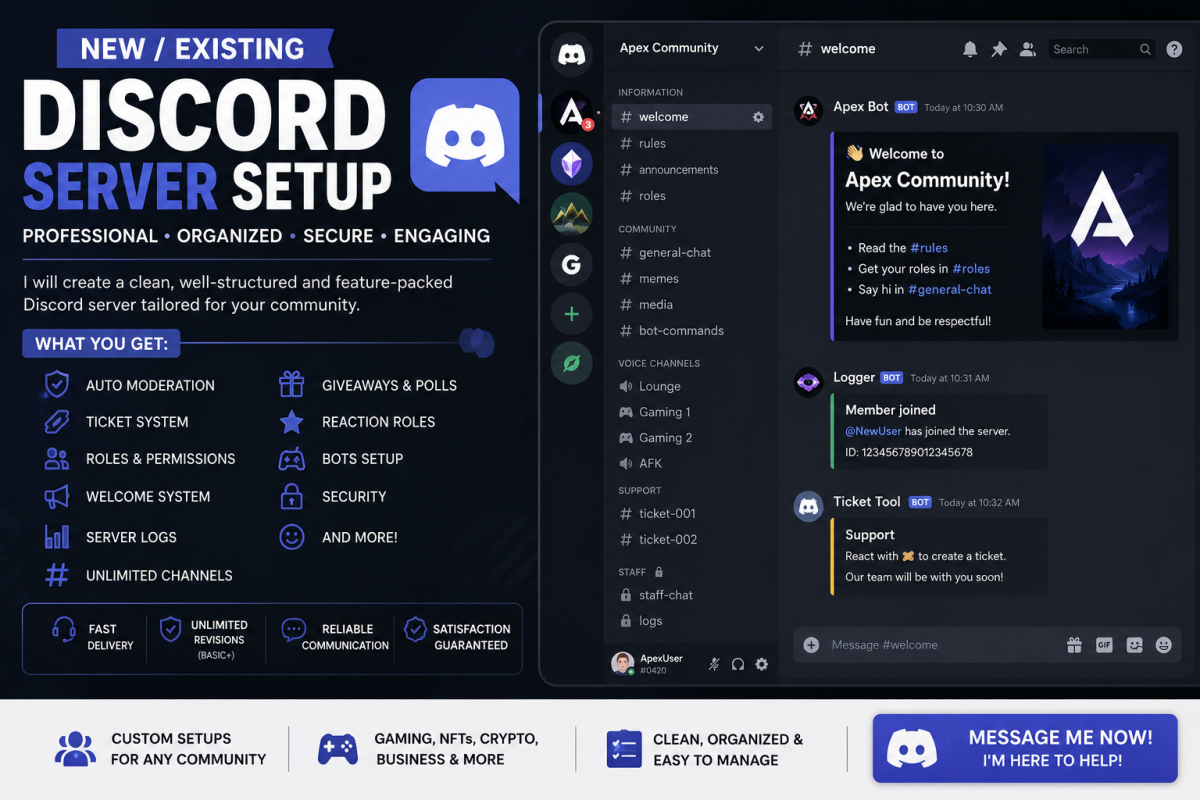Image resolution: width=1200 pixels, height=800 pixels.
Task: Click the Ticket Tool username
Action: pos(867,502)
